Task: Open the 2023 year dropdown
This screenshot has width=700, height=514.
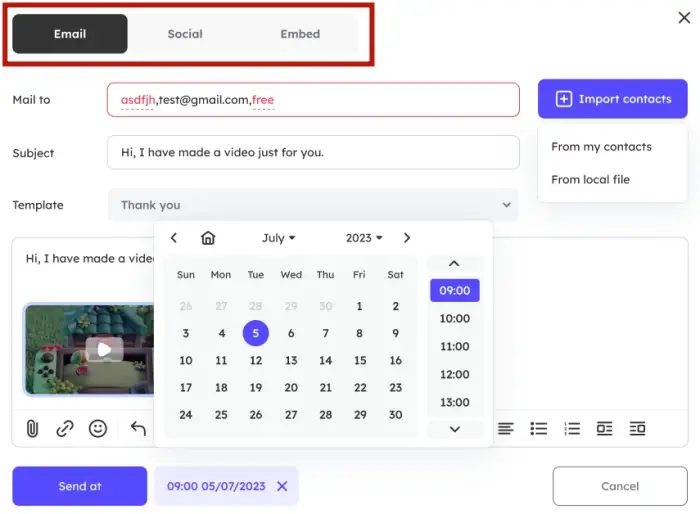Action: tap(364, 238)
